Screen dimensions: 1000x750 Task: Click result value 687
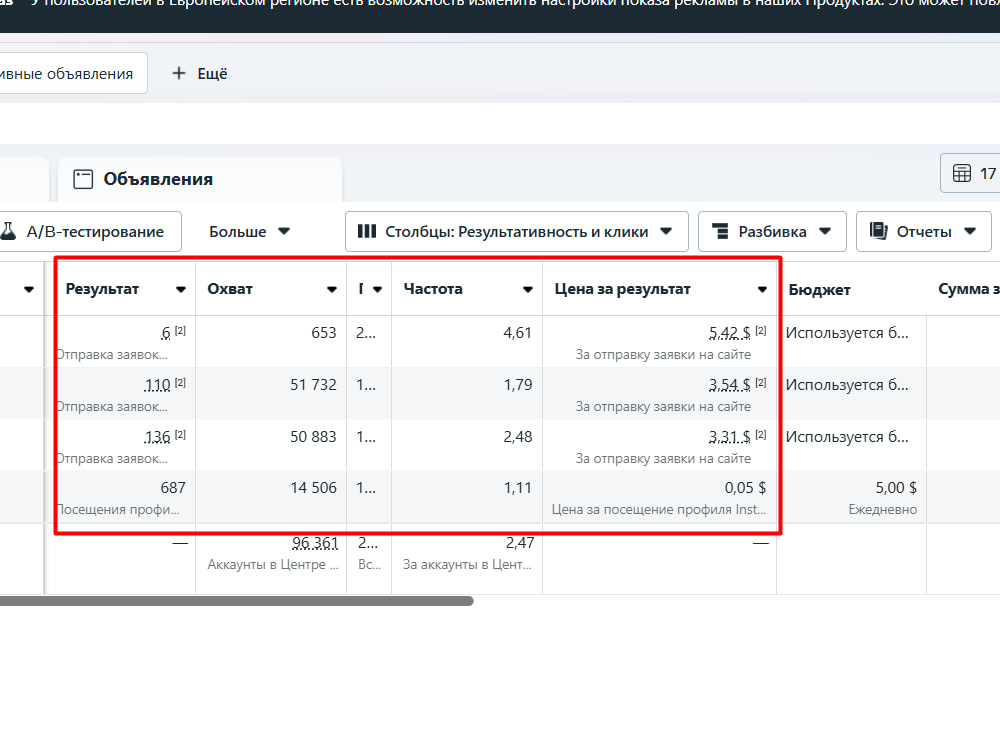[x=173, y=488]
